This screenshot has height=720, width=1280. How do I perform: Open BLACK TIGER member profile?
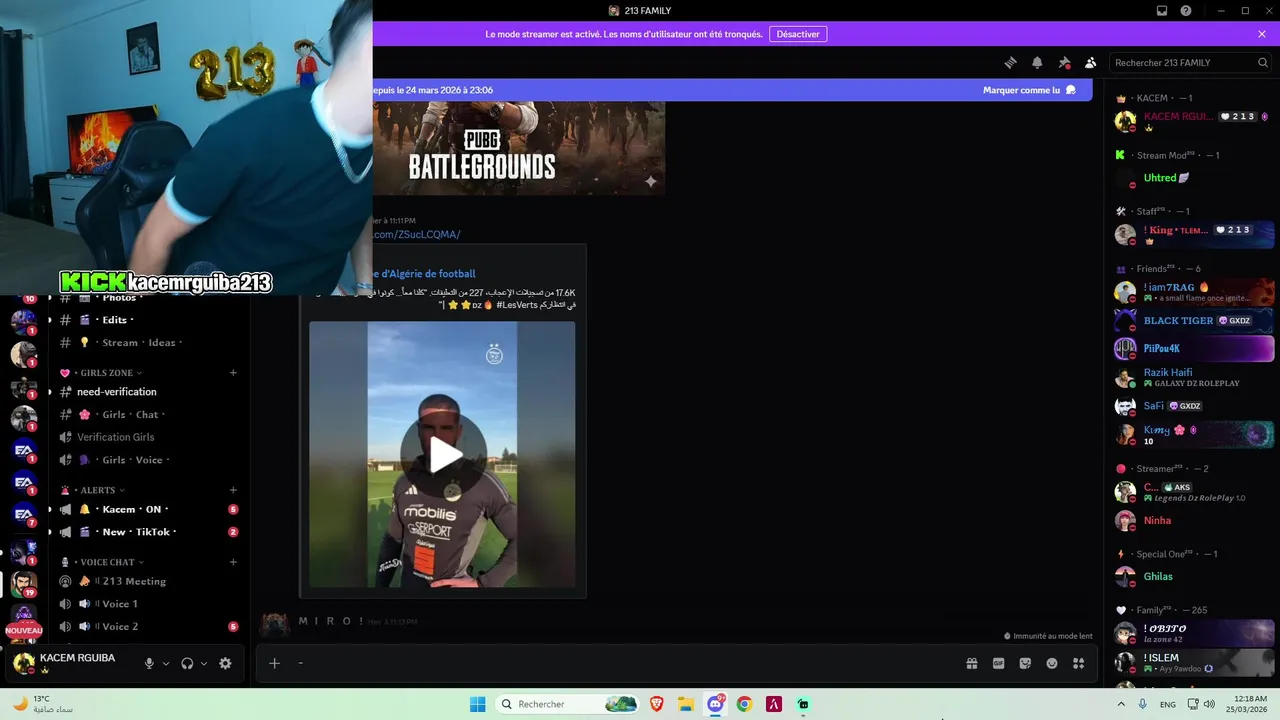[1194, 321]
